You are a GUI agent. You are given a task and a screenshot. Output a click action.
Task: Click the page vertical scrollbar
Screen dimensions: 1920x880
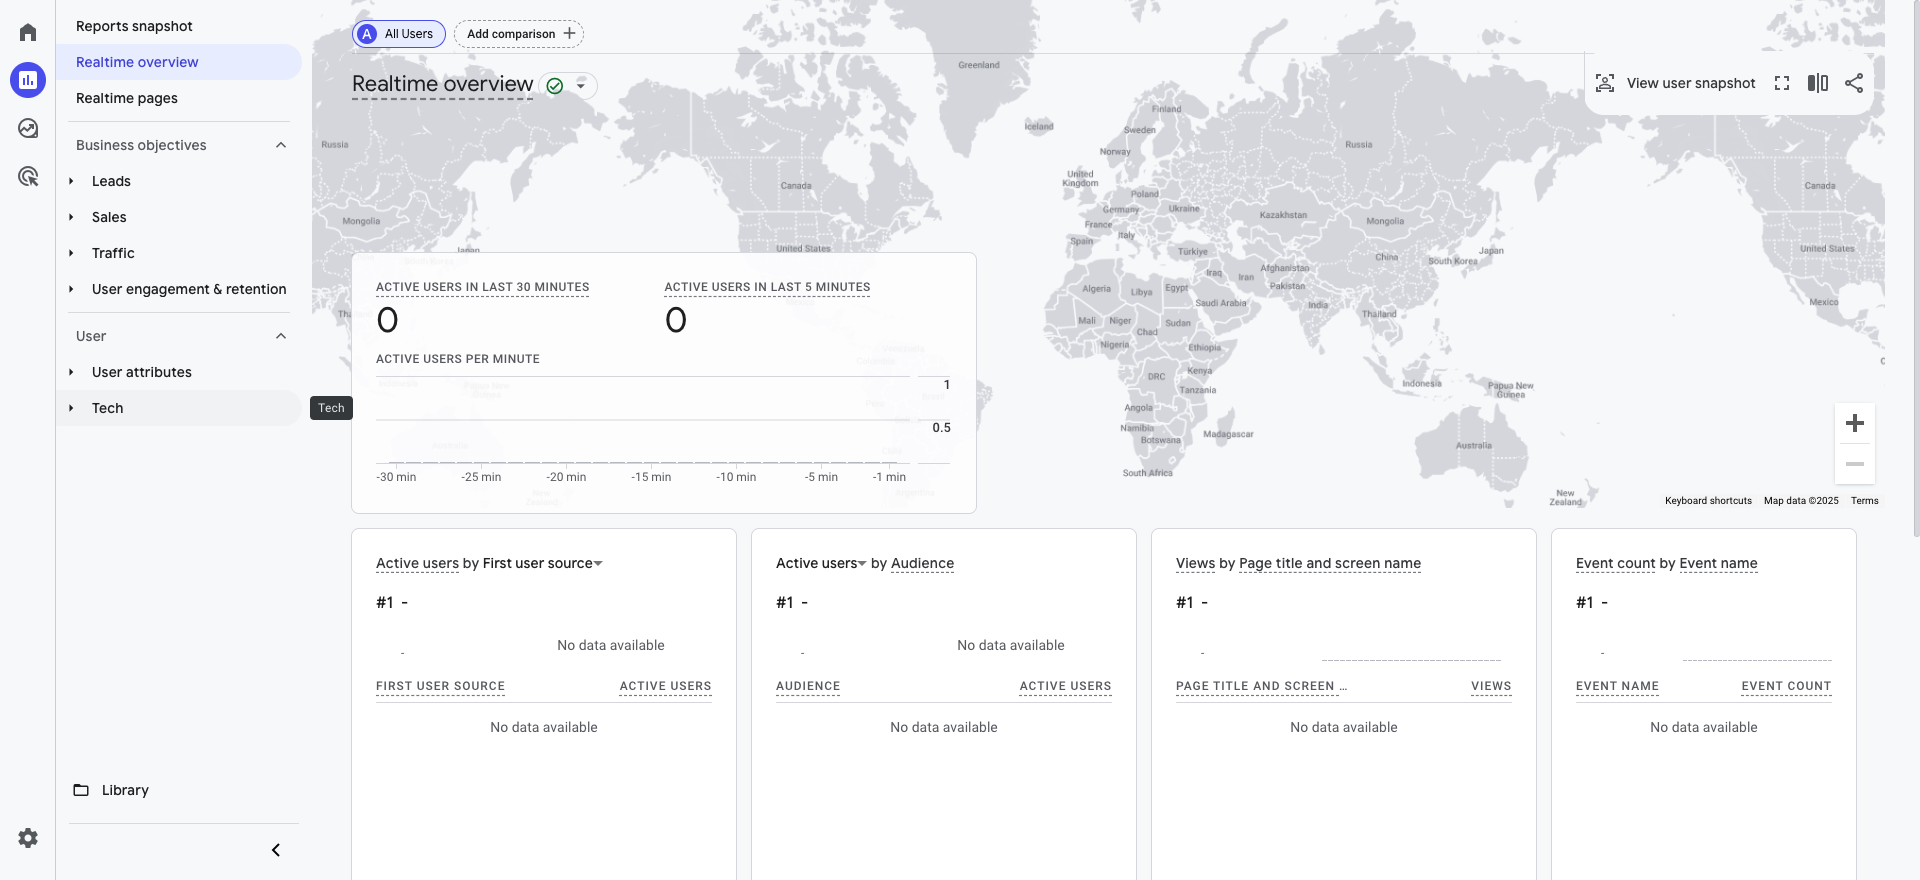(x=1915, y=270)
